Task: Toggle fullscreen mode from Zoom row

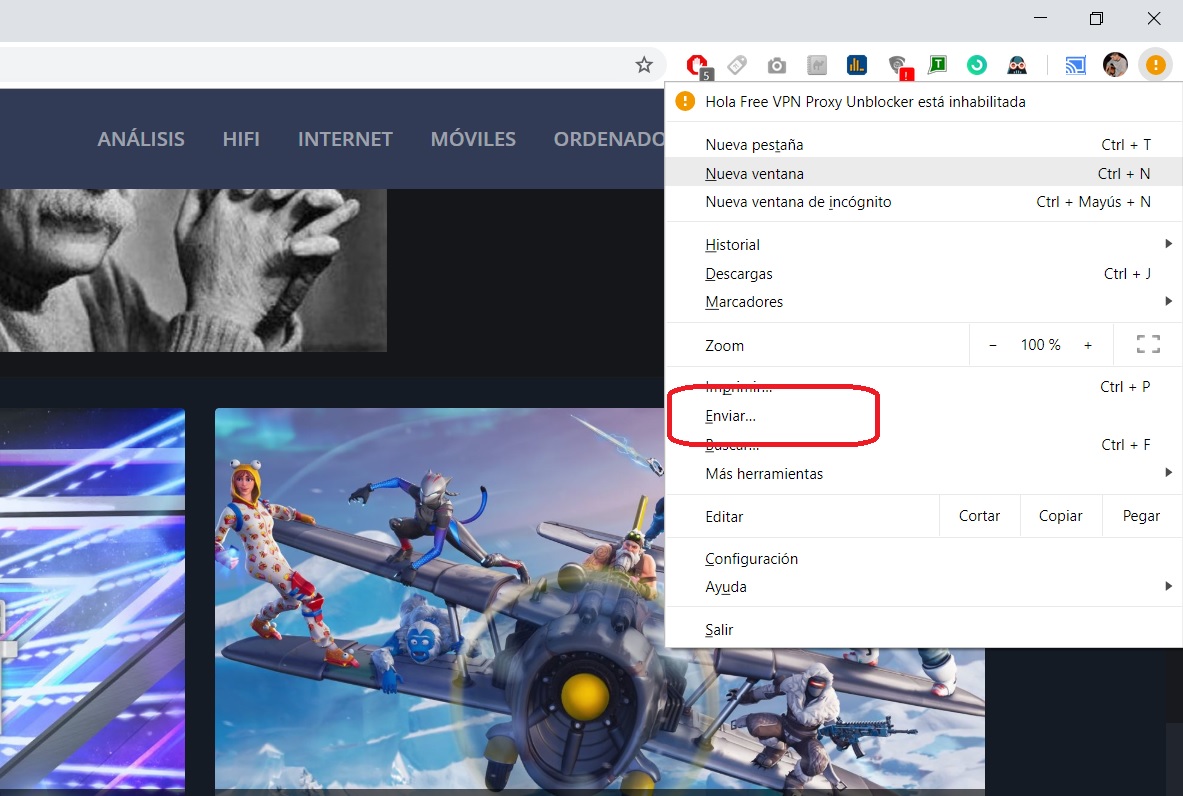Action: 1148,345
